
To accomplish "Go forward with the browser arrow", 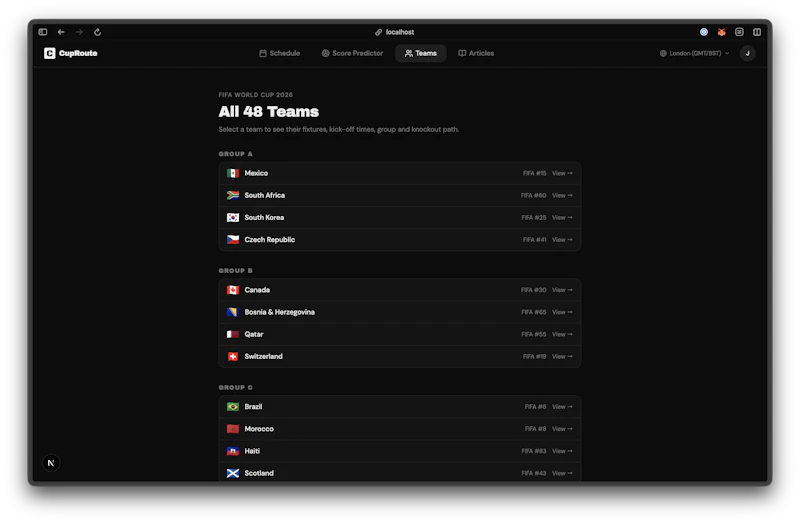I will tap(79, 32).
